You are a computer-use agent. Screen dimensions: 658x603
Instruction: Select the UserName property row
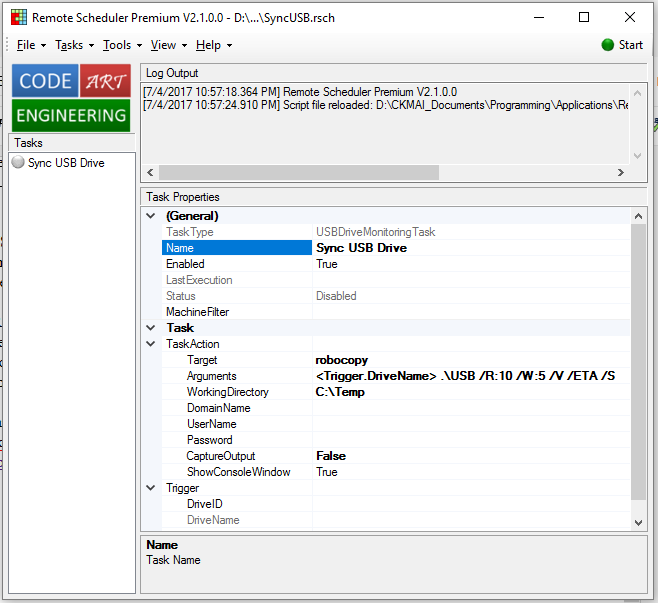(x=396, y=424)
